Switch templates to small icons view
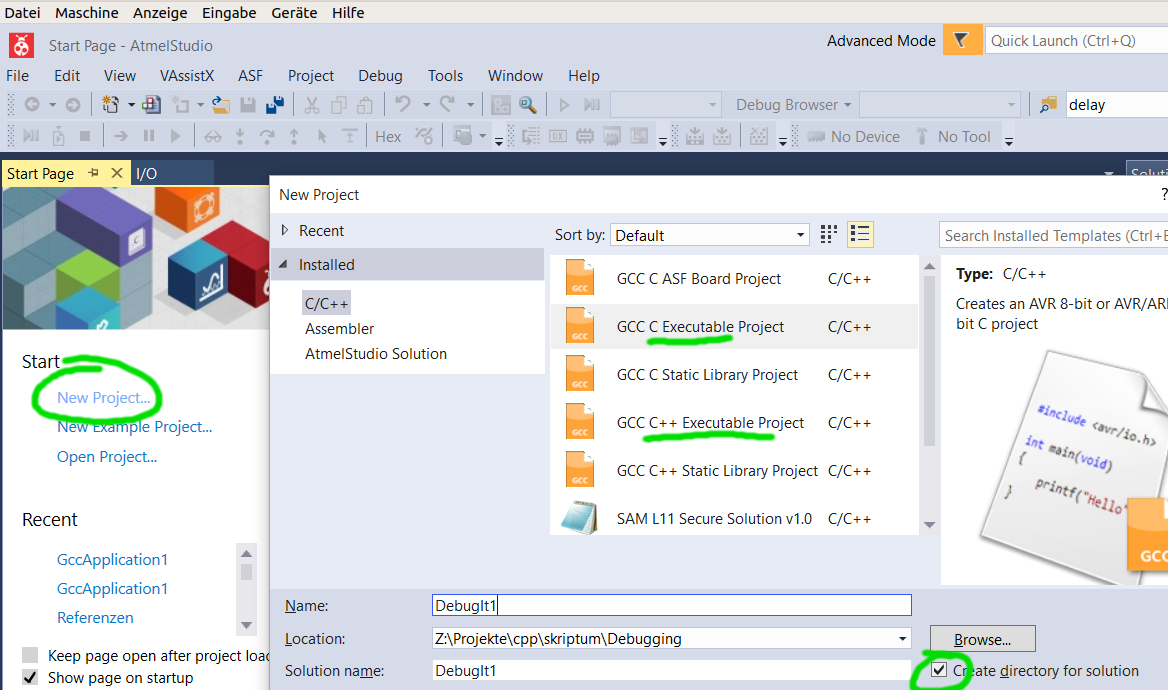 828,235
